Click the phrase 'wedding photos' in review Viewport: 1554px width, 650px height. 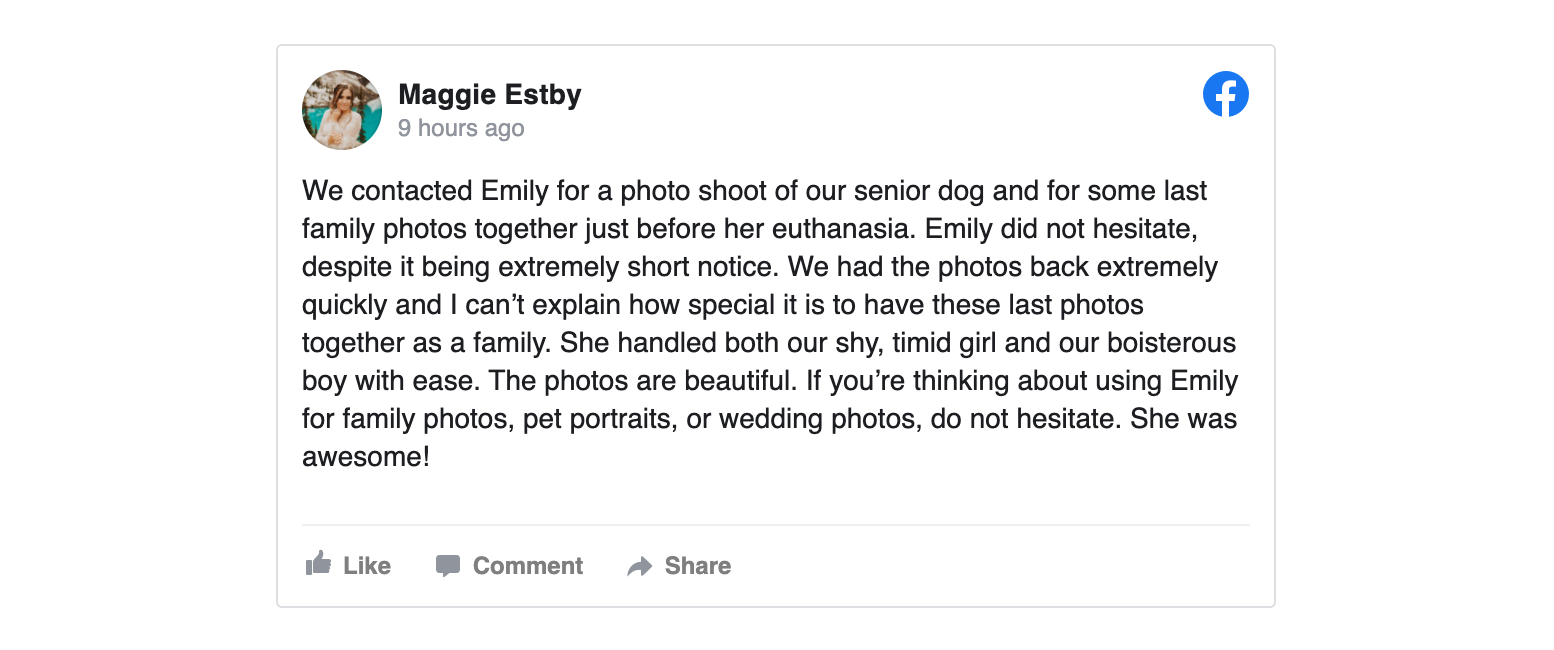(817, 419)
